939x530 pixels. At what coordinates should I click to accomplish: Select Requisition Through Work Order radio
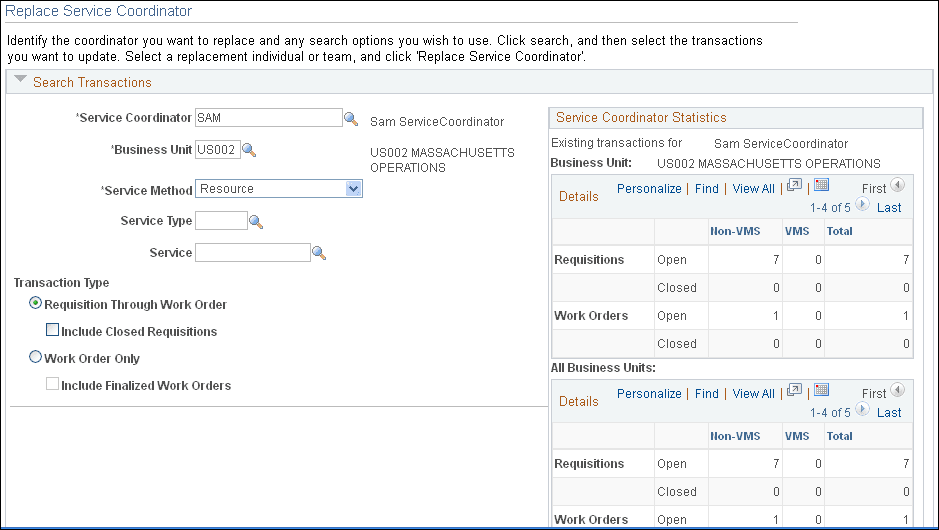(x=35, y=304)
